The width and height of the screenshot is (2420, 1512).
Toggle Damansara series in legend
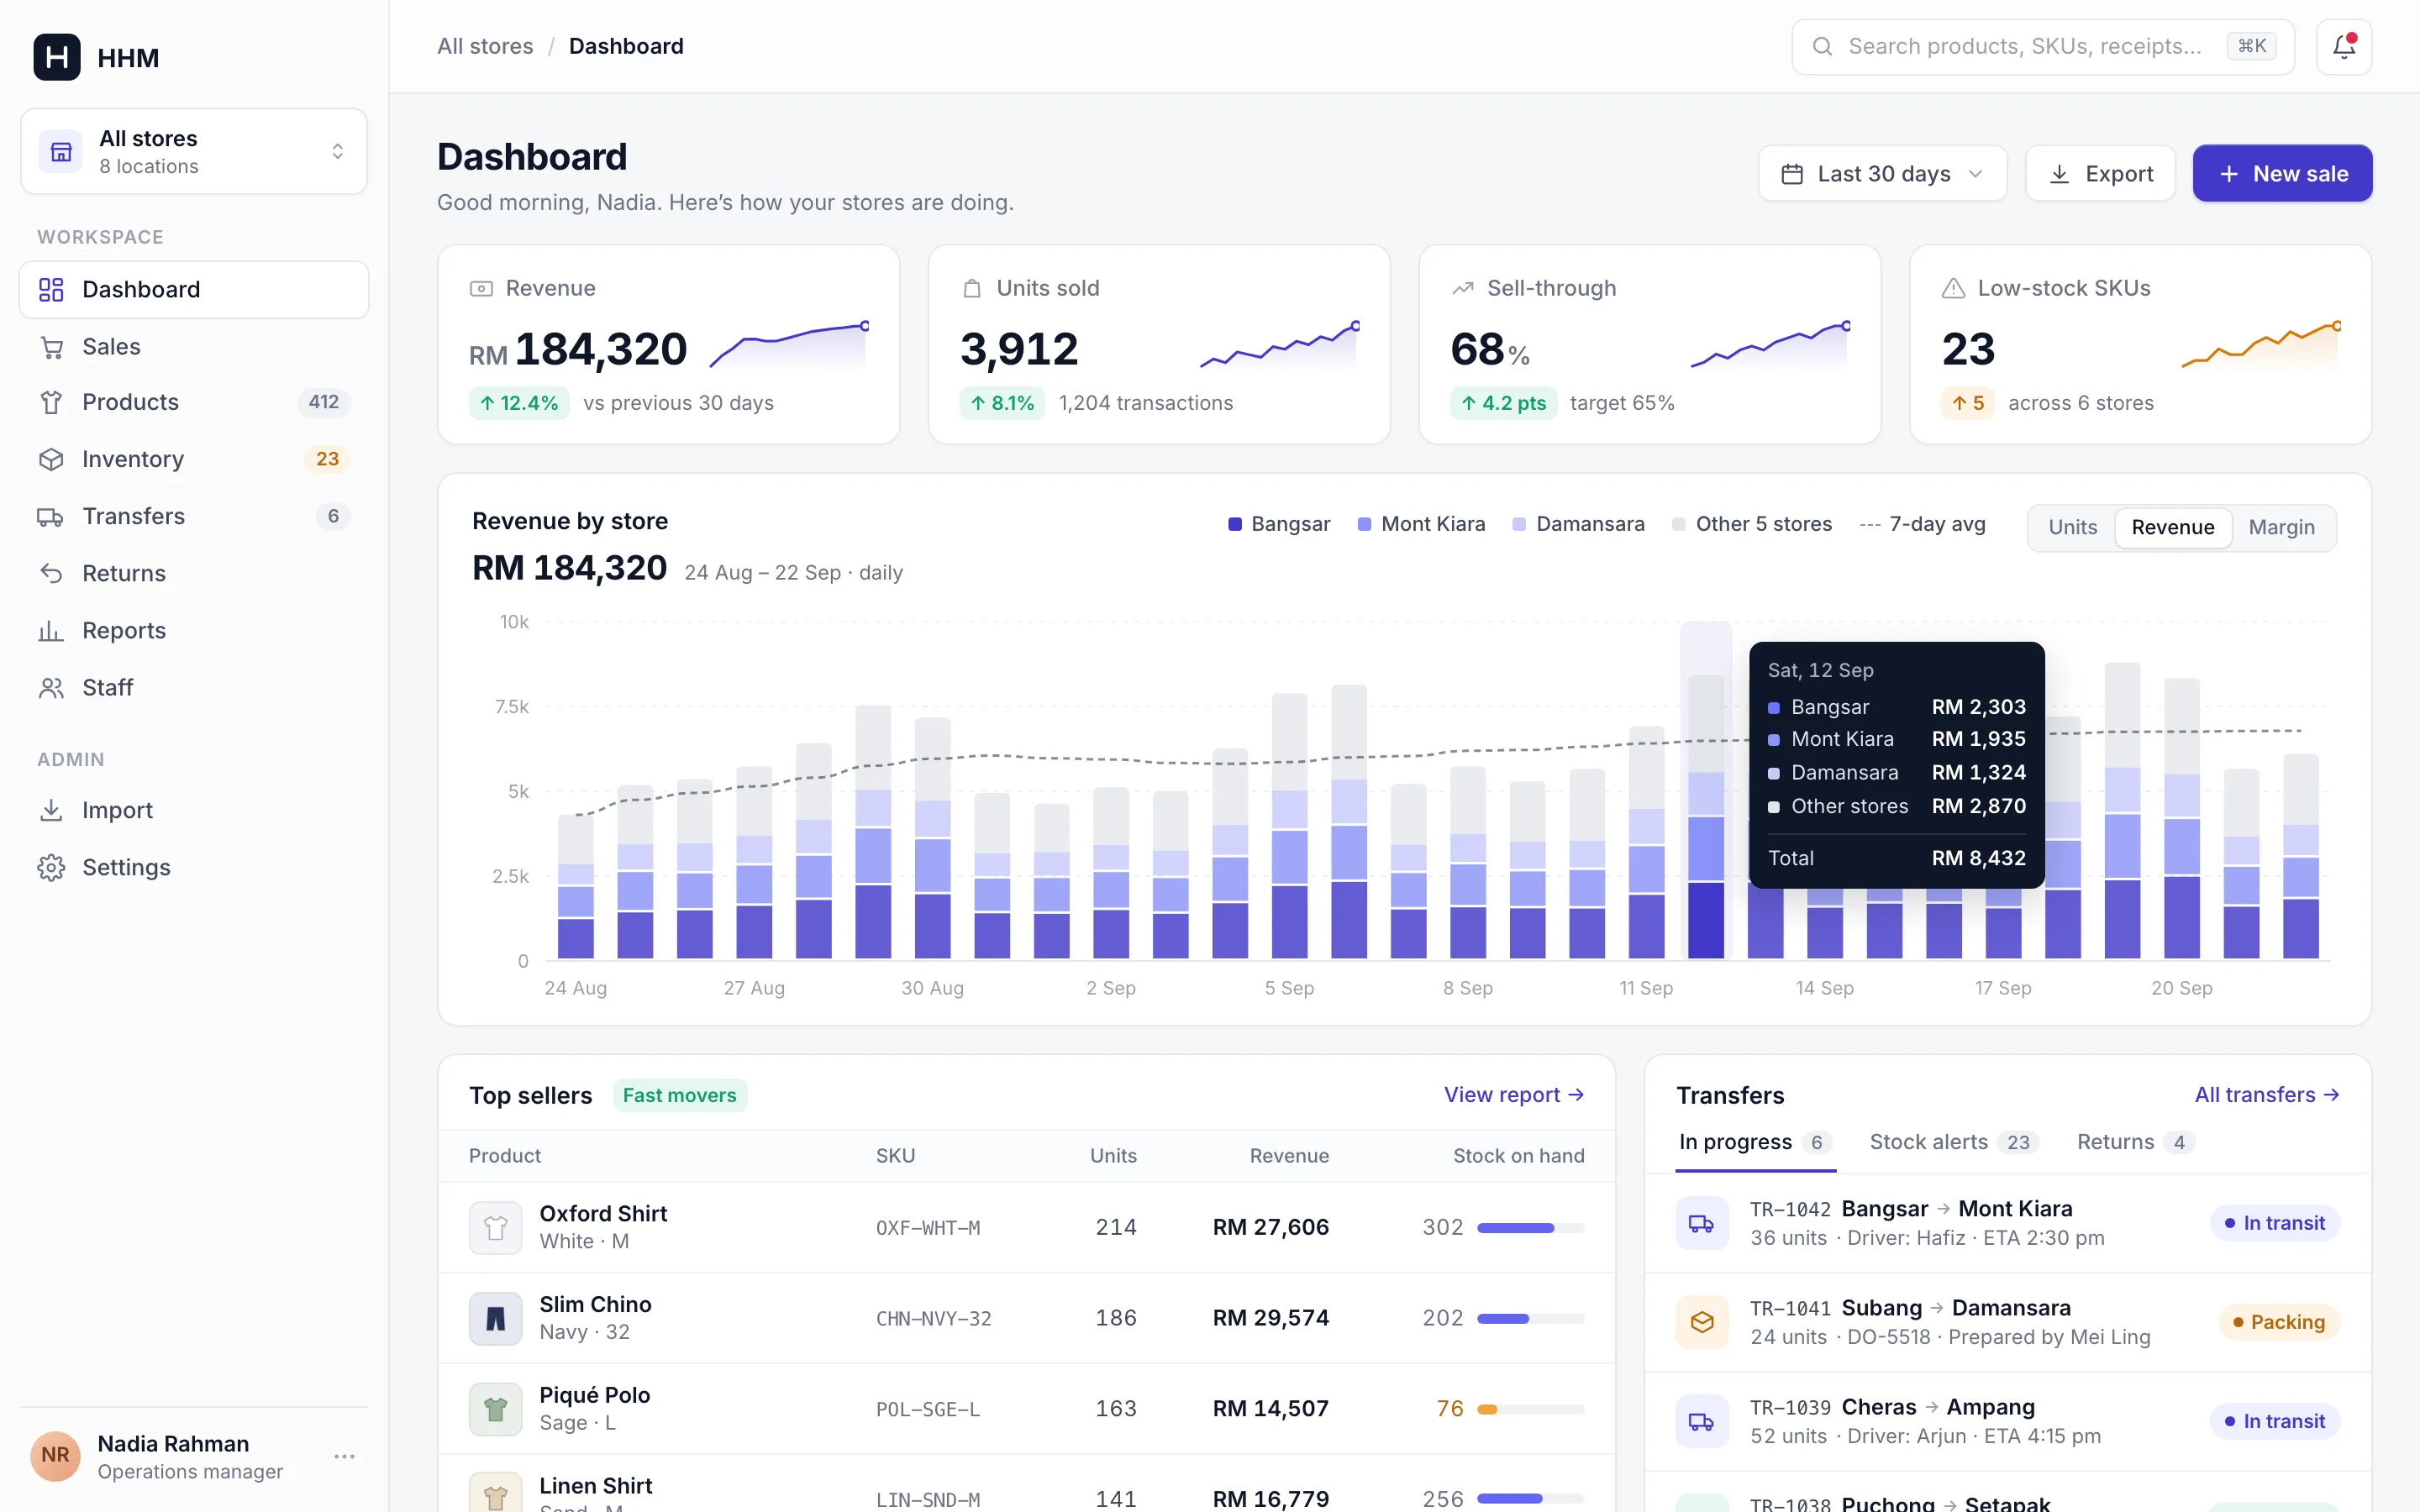coord(1578,524)
